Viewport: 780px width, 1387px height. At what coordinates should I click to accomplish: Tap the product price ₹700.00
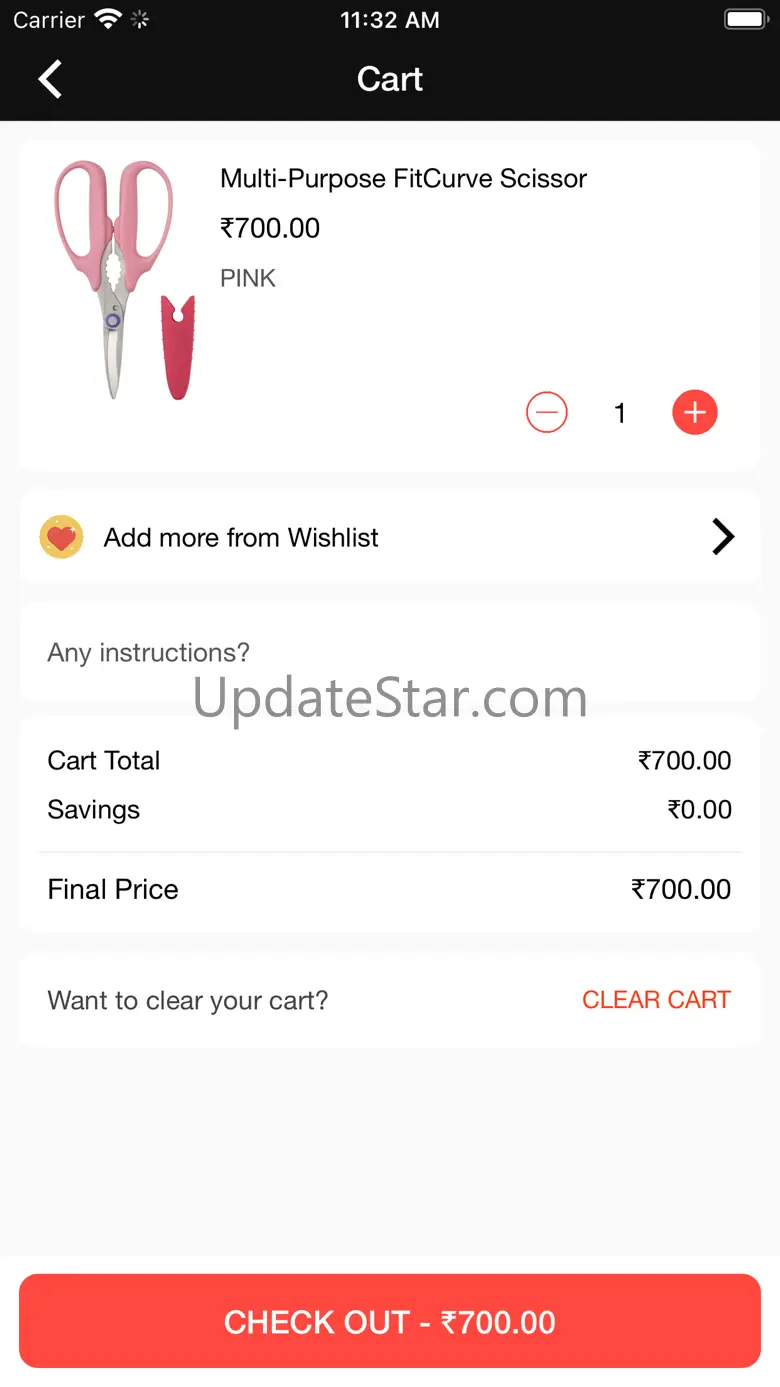270,228
